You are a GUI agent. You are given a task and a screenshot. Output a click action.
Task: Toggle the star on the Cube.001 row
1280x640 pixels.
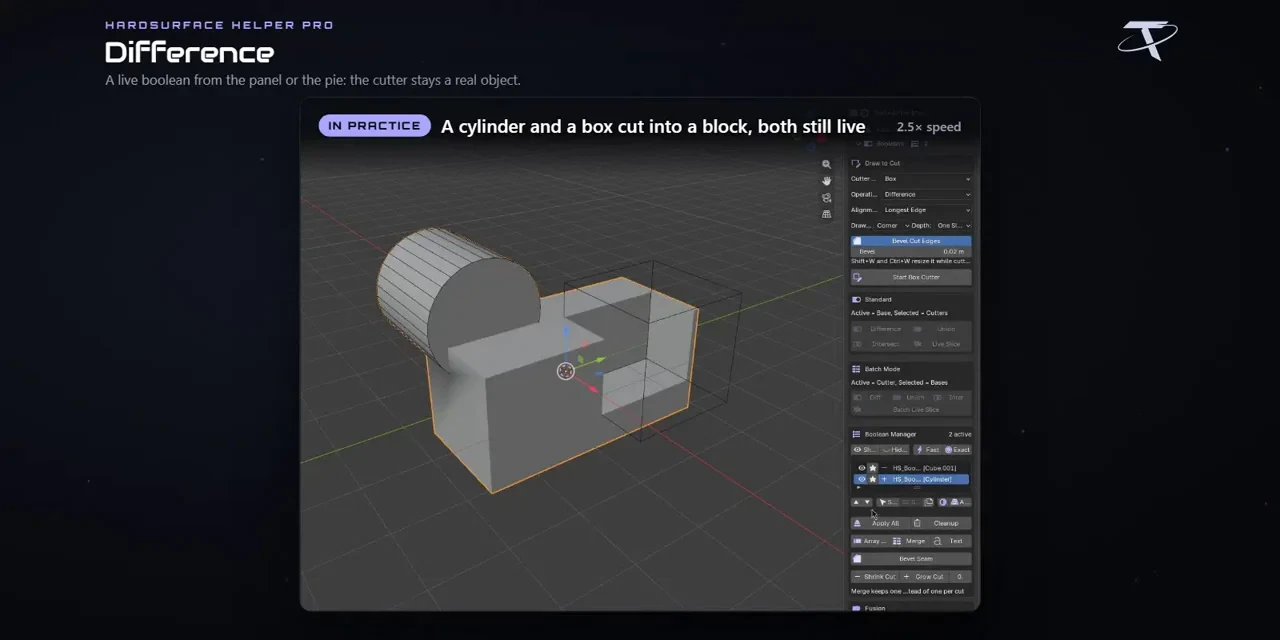(872, 468)
